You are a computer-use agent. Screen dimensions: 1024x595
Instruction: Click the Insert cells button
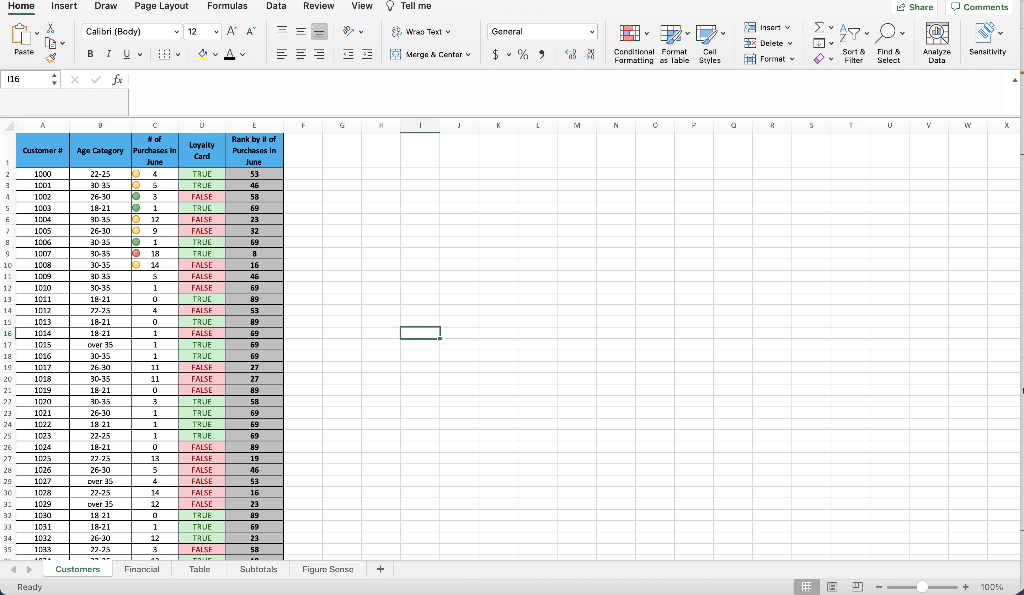click(x=767, y=27)
